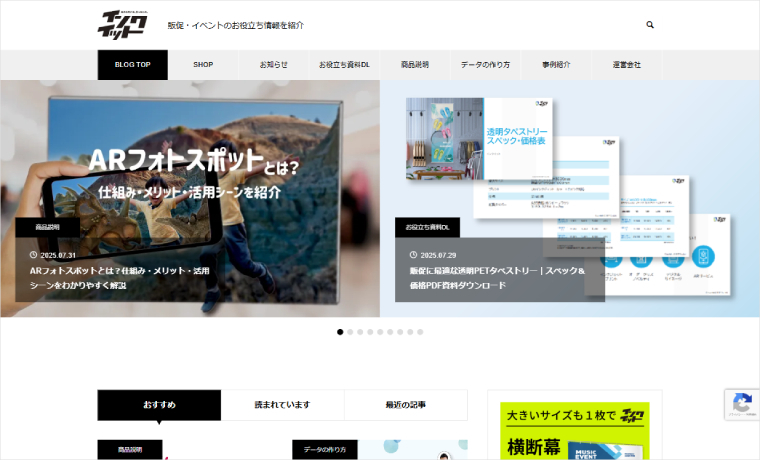Viewport: 760px width, 460px height.
Task: Go to SHOP menu item
Action: [203, 65]
